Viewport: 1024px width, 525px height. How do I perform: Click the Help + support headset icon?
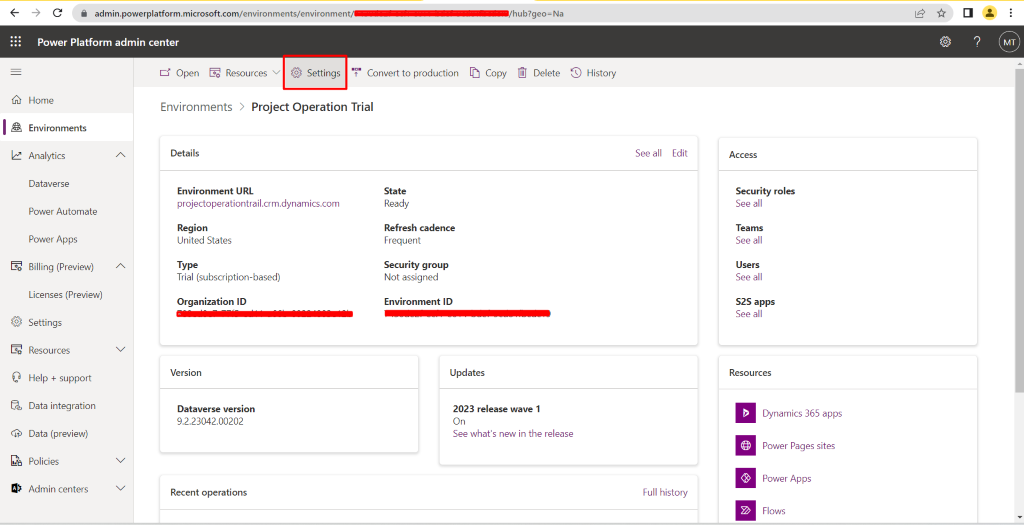click(x=16, y=377)
